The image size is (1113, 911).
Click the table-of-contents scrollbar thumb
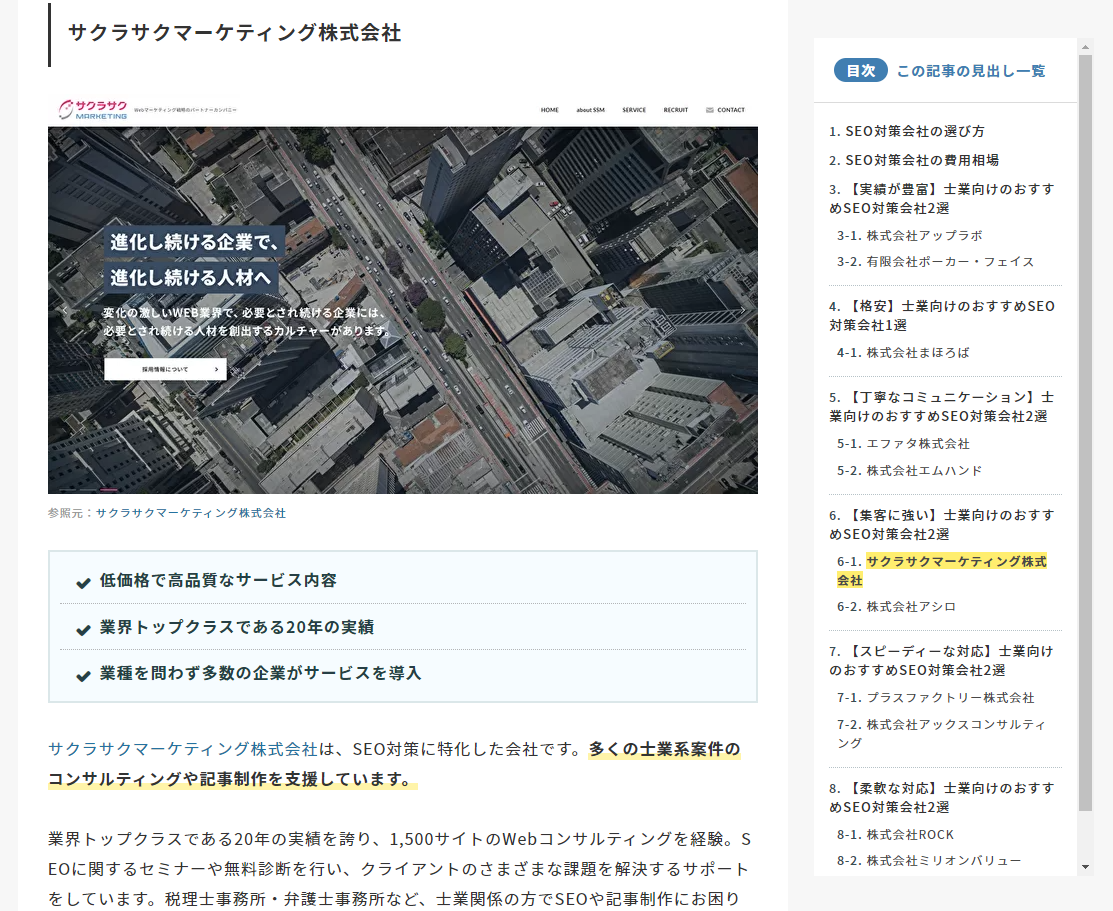click(1085, 433)
